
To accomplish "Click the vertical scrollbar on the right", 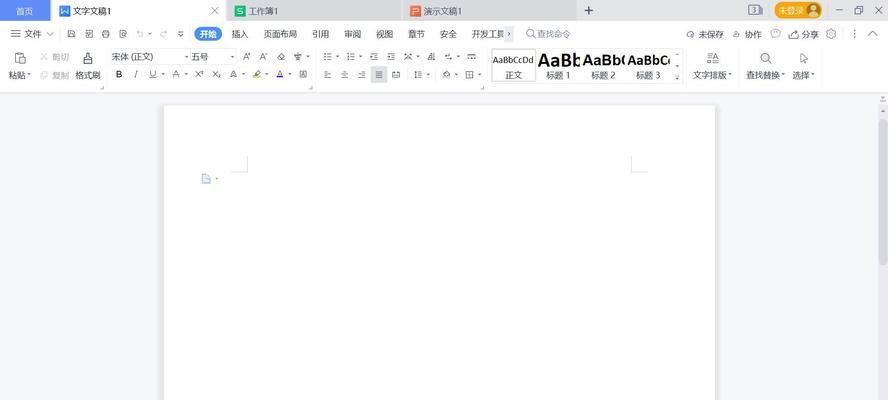I will tap(882, 192).
